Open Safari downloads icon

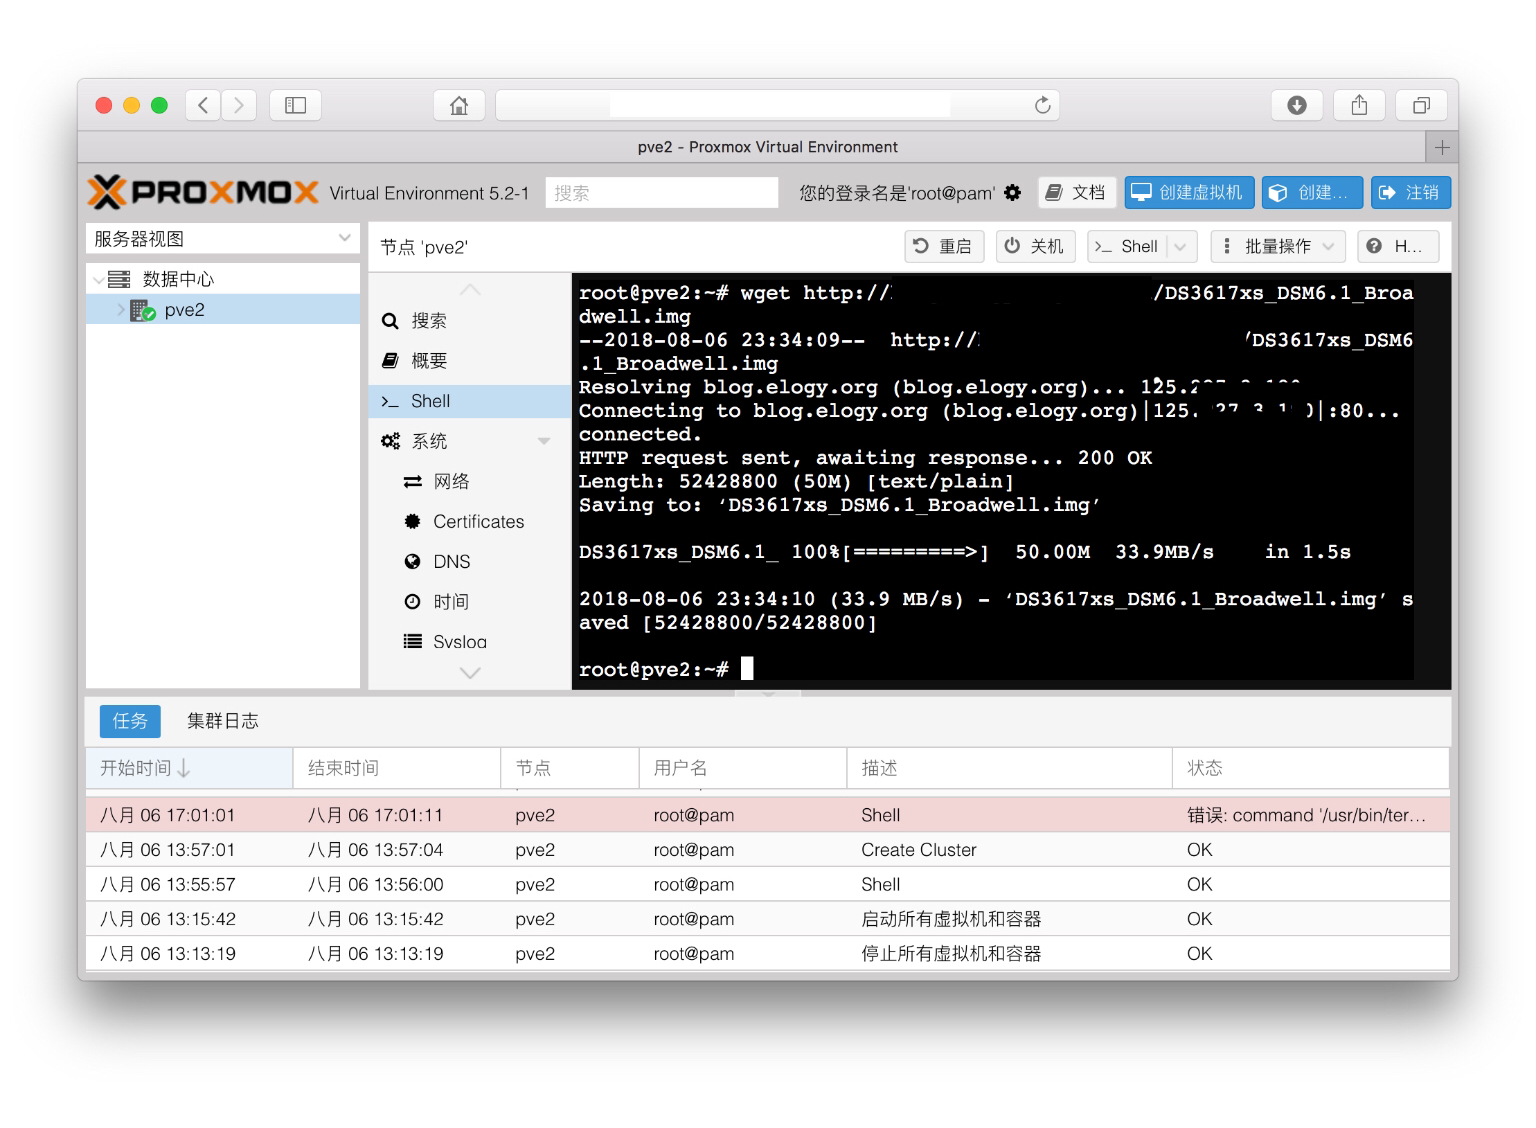1297,105
